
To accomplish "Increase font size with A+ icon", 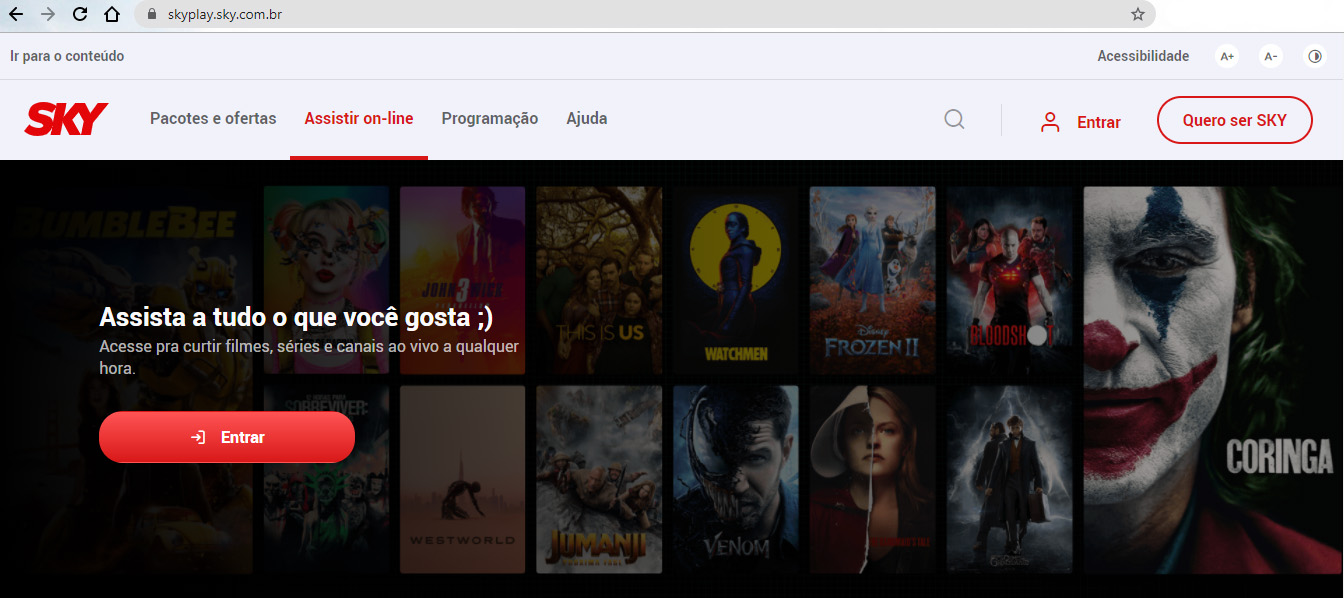I will pos(1227,57).
